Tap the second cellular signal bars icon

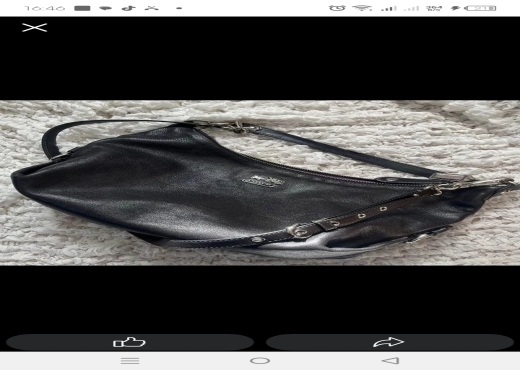(x=411, y=8)
